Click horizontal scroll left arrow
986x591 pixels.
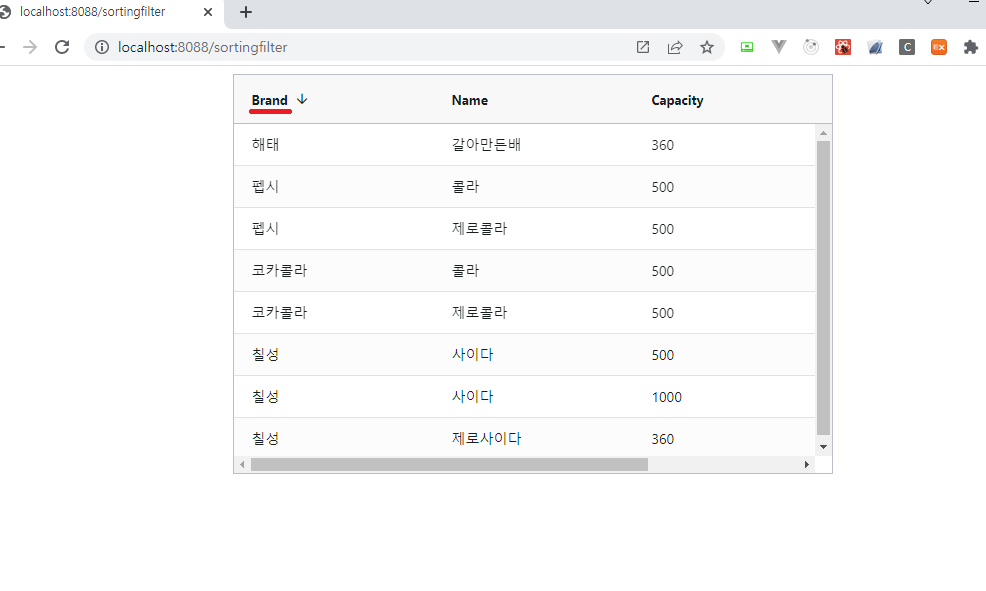click(x=242, y=465)
